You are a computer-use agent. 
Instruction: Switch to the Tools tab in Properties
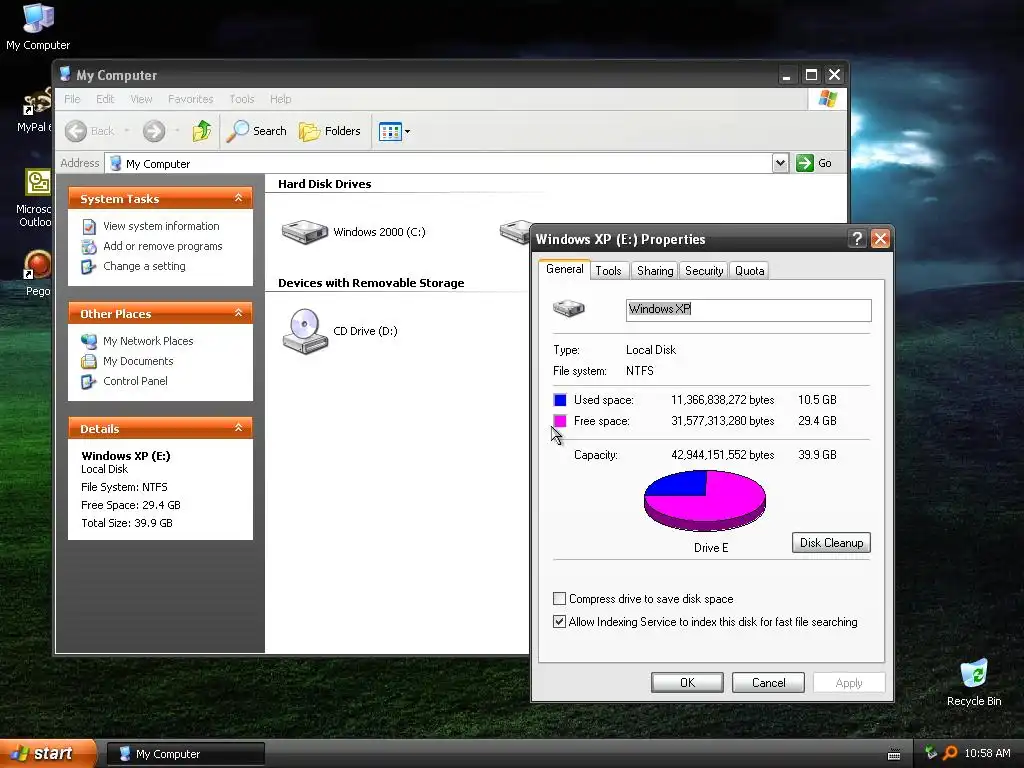click(x=608, y=270)
